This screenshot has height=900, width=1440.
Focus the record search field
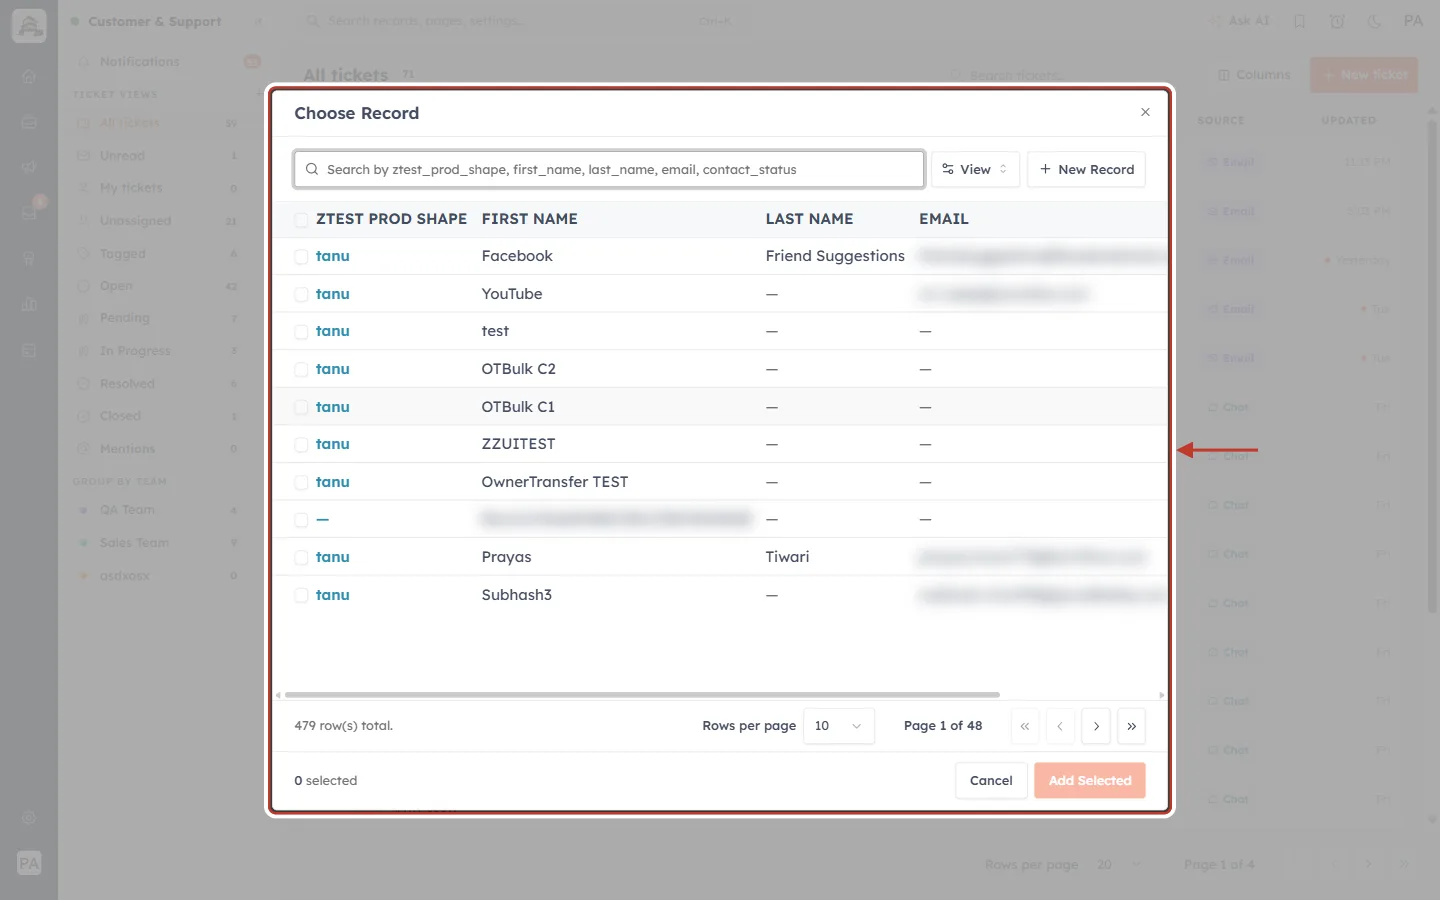coord(609,169)
